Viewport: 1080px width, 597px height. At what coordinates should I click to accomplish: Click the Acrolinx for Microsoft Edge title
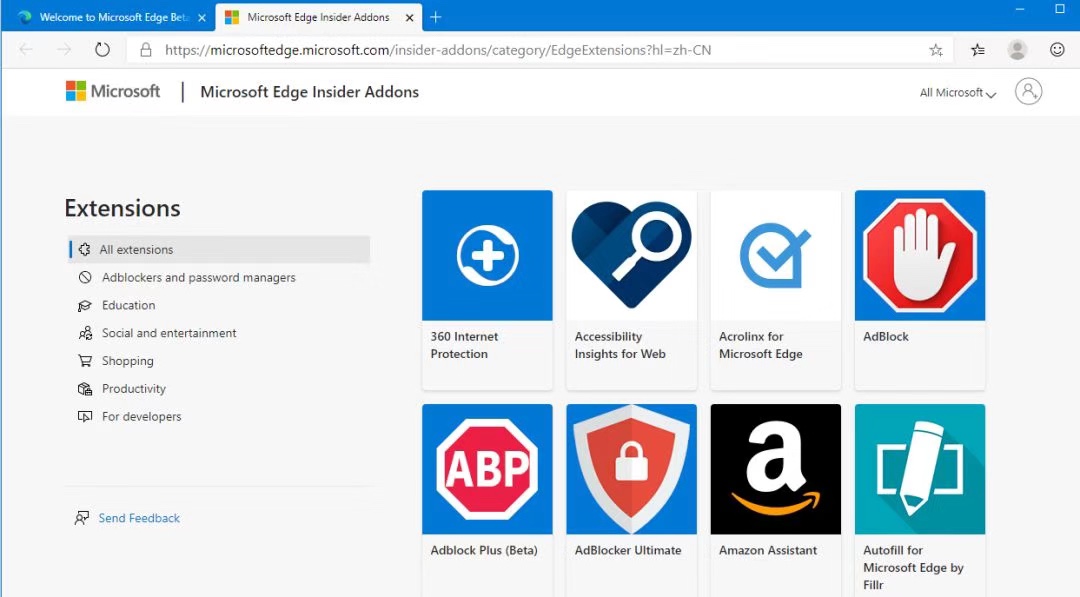point(761,345)
